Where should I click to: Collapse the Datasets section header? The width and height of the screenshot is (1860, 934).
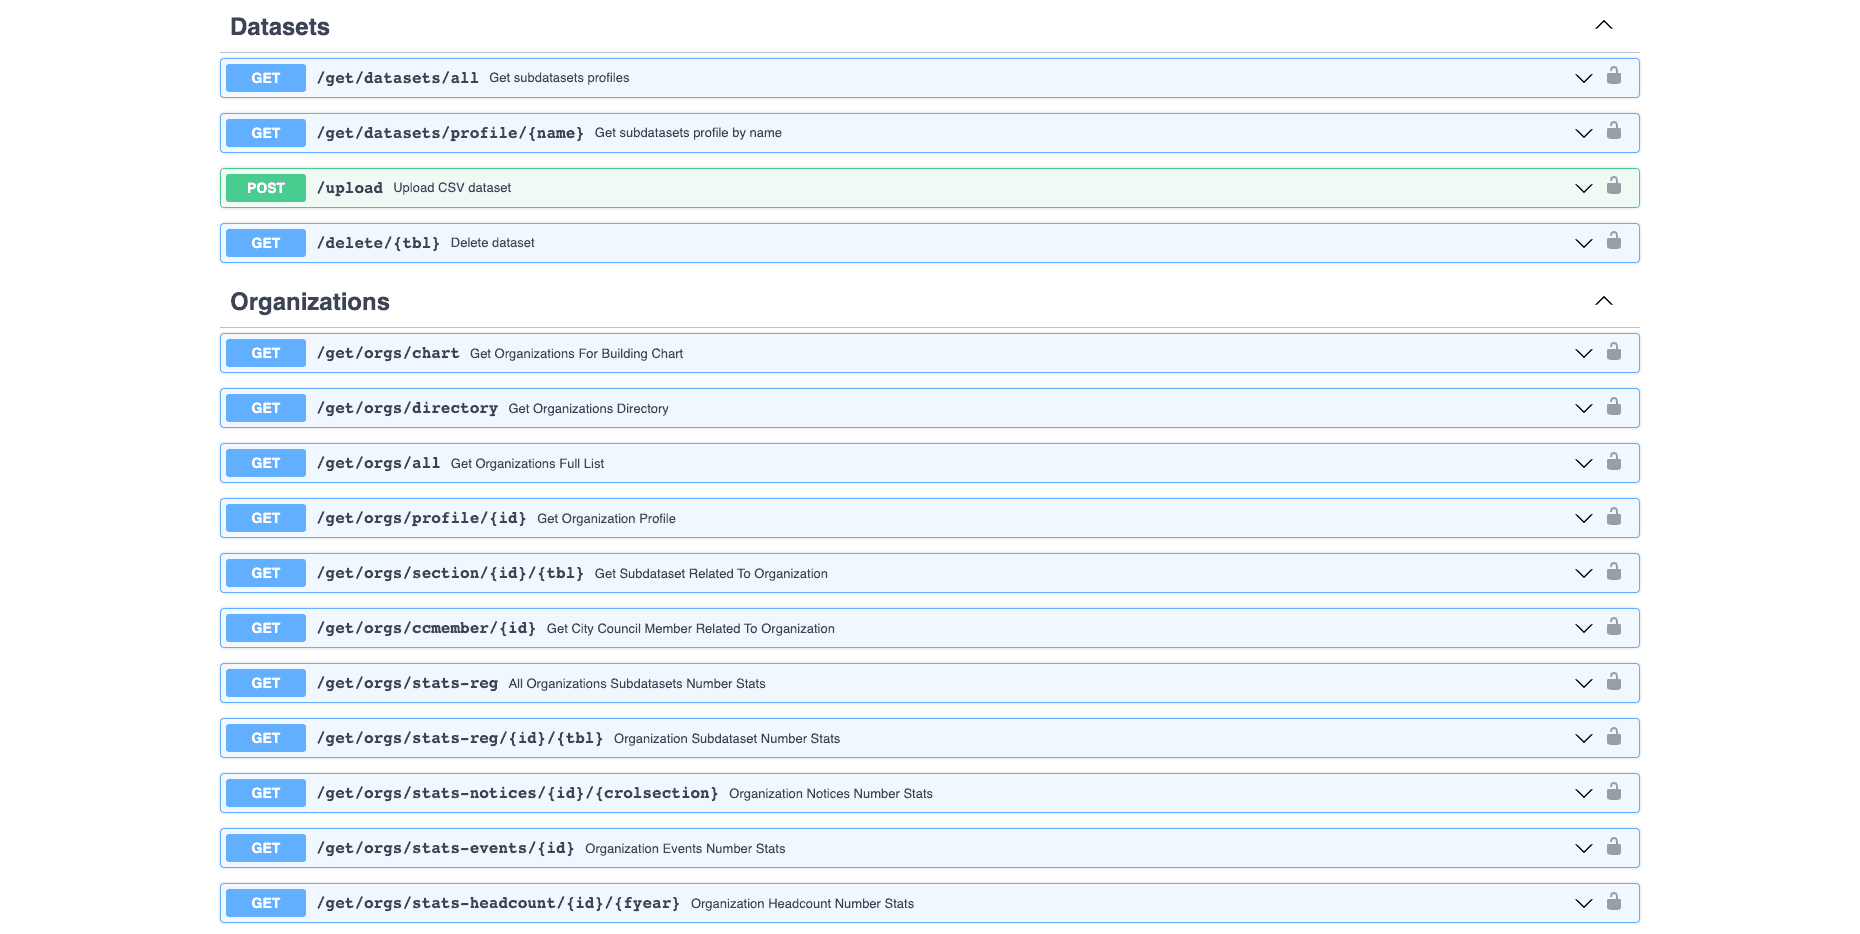pos(1604,25)
